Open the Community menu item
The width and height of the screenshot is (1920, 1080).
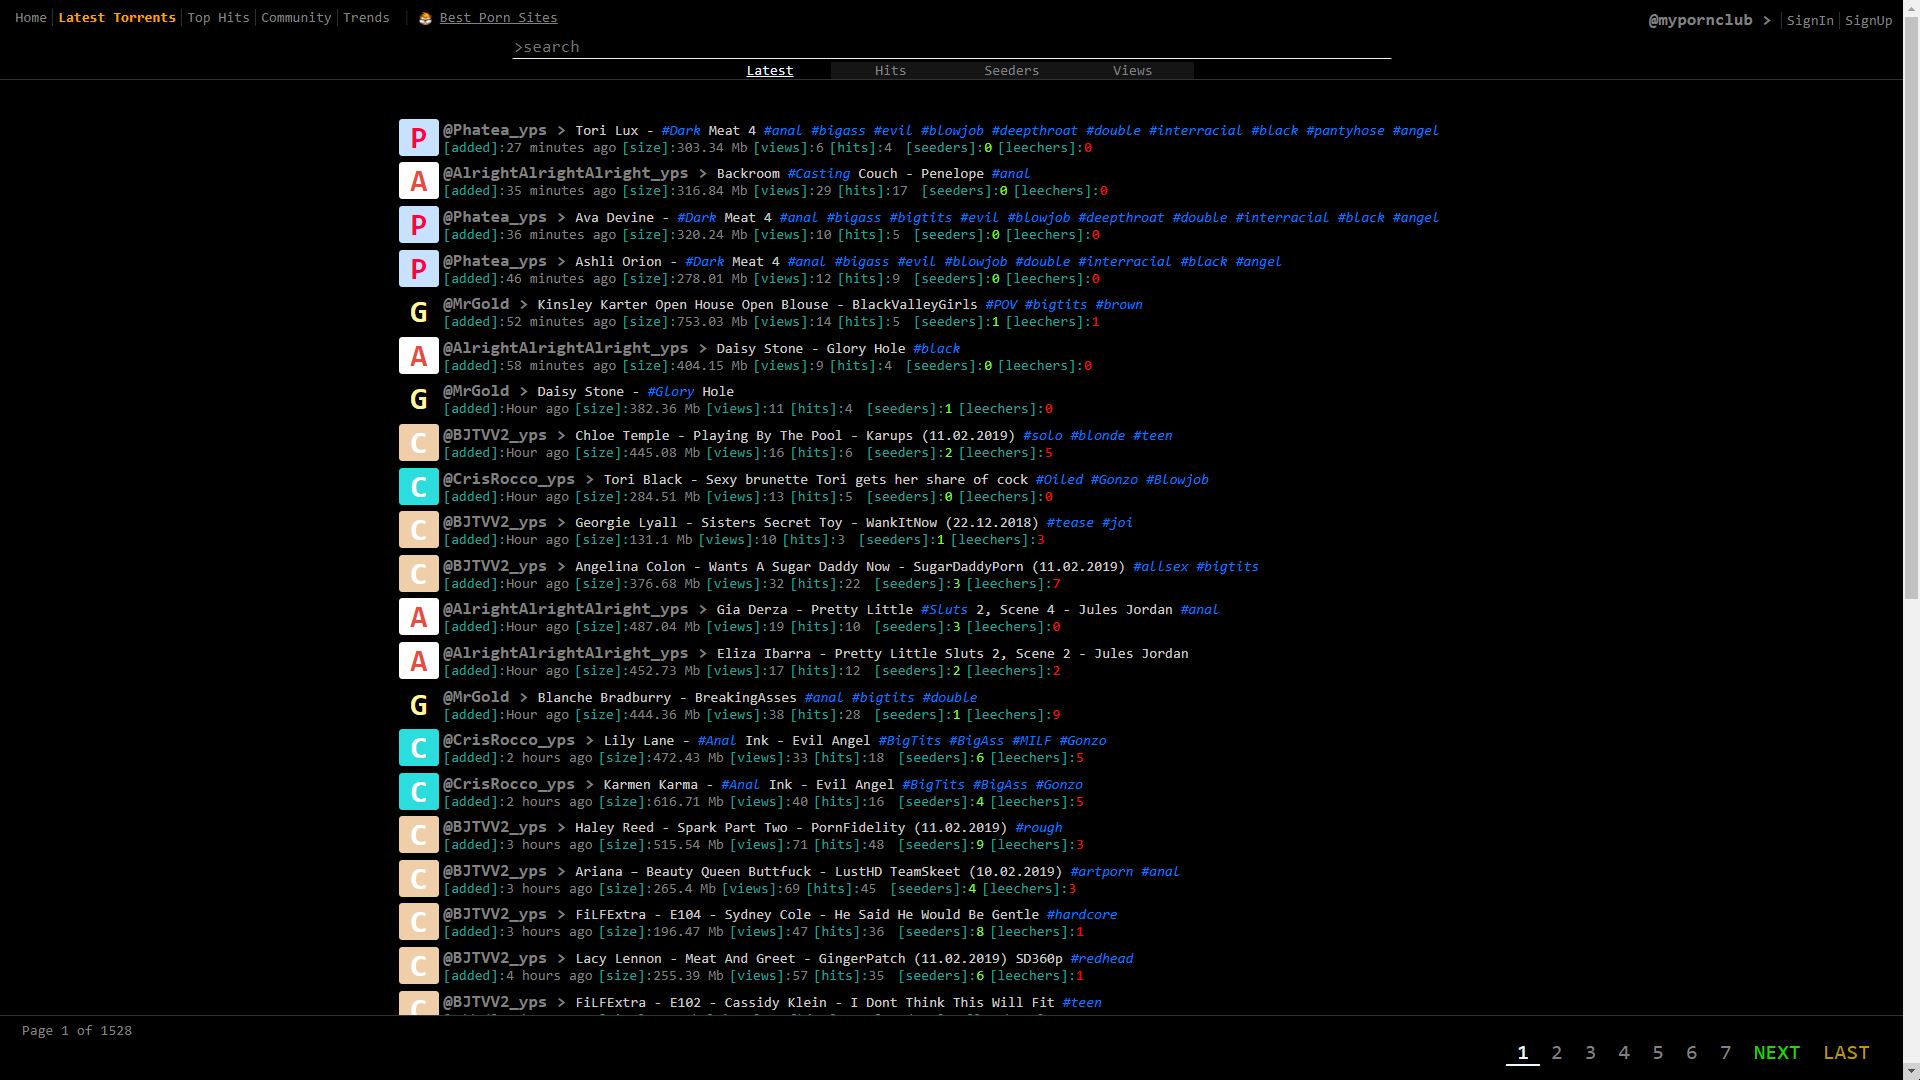pos(295,18)
